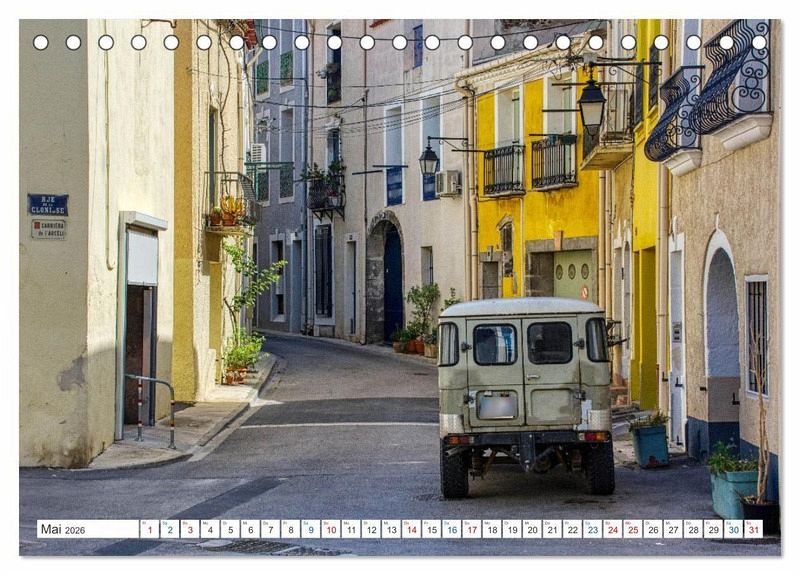This screenshot has width=800, height=575.
Task: Click day 28 in the calendar row
Action: (x=692, y=529)
